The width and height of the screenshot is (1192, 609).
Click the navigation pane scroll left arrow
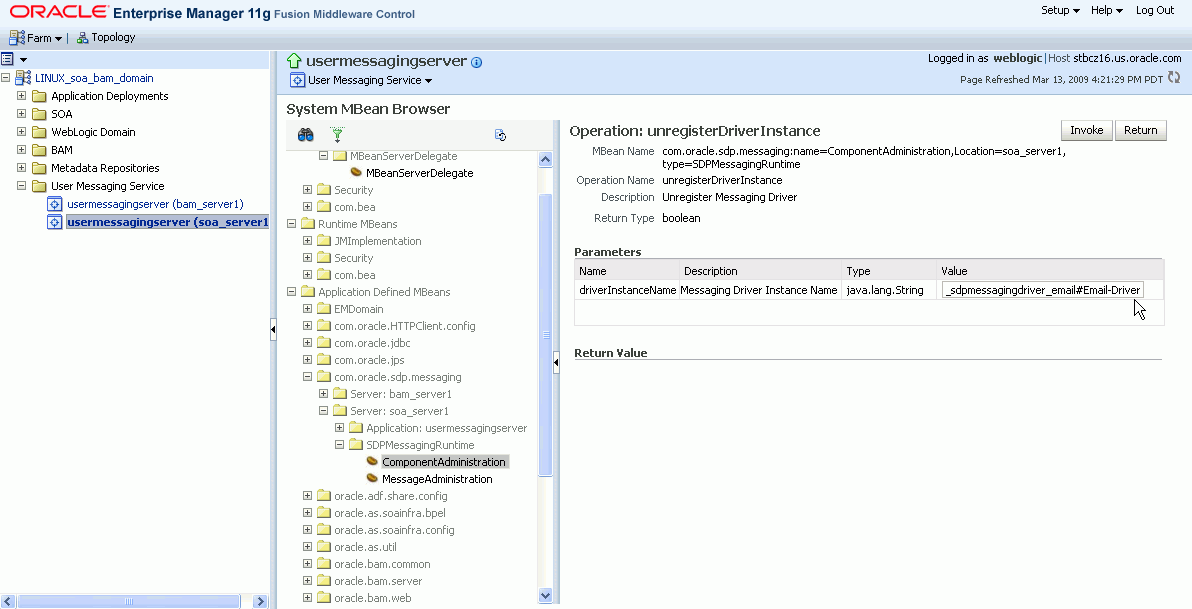[x=8, y=601]
